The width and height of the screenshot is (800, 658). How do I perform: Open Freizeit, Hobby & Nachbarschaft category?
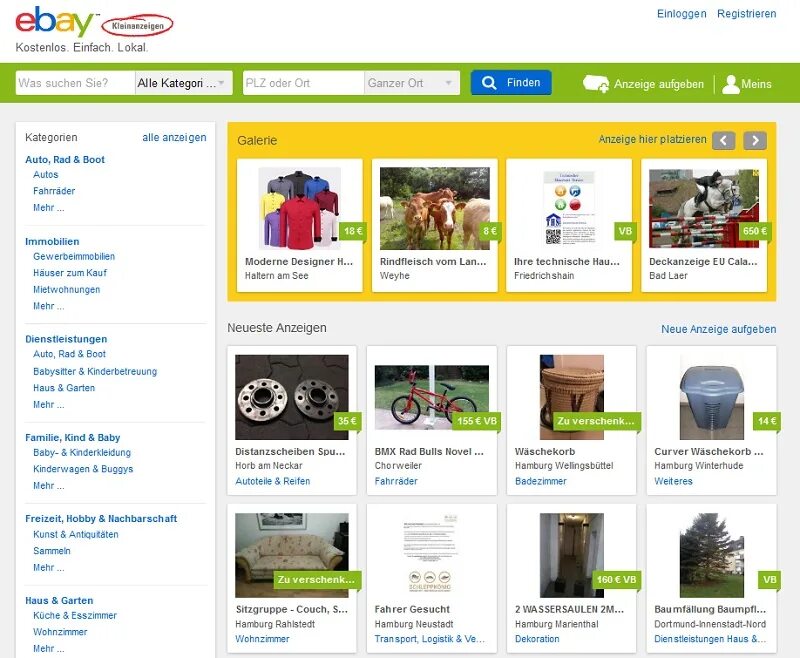pyautogui.click(x=101, y=519)
